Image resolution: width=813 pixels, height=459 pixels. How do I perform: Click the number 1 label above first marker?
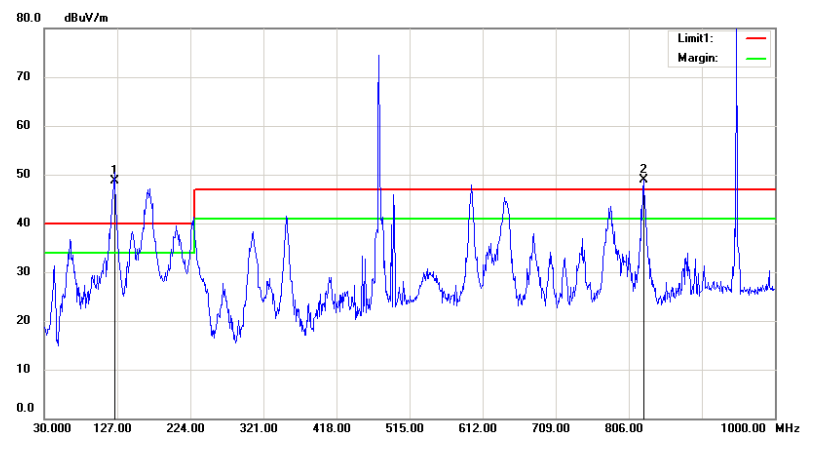pos(114,169)
